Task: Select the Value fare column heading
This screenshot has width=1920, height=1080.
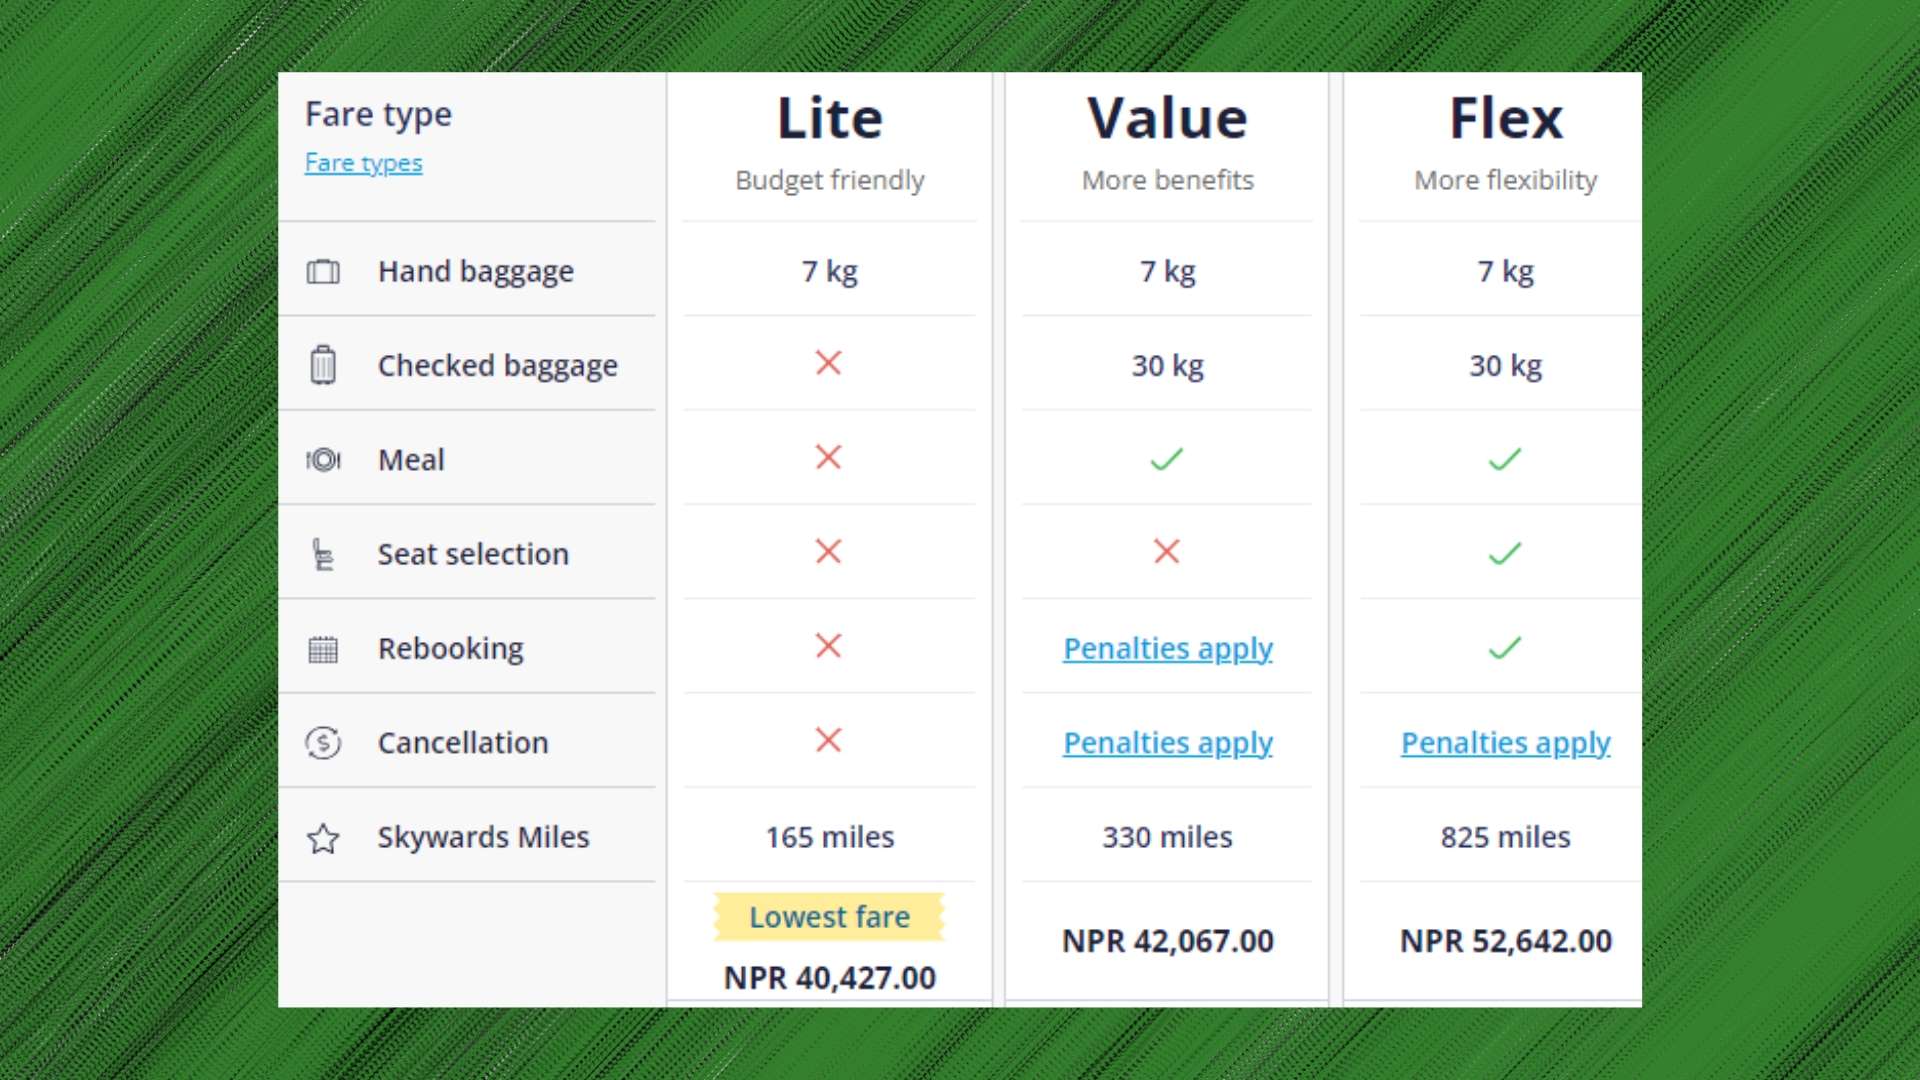Action: click(x=1167, y=119)
